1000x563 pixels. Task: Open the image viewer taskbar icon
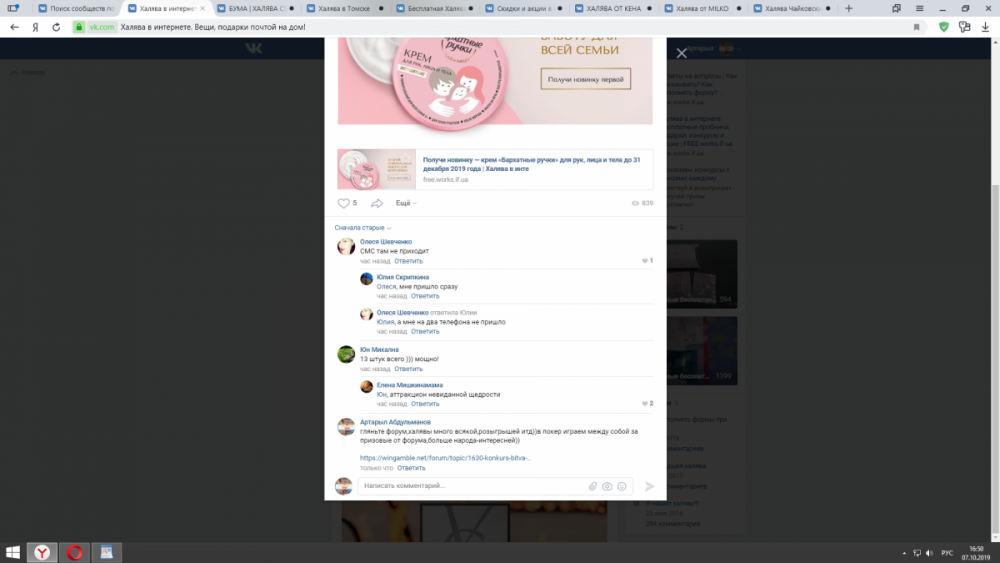107,552
